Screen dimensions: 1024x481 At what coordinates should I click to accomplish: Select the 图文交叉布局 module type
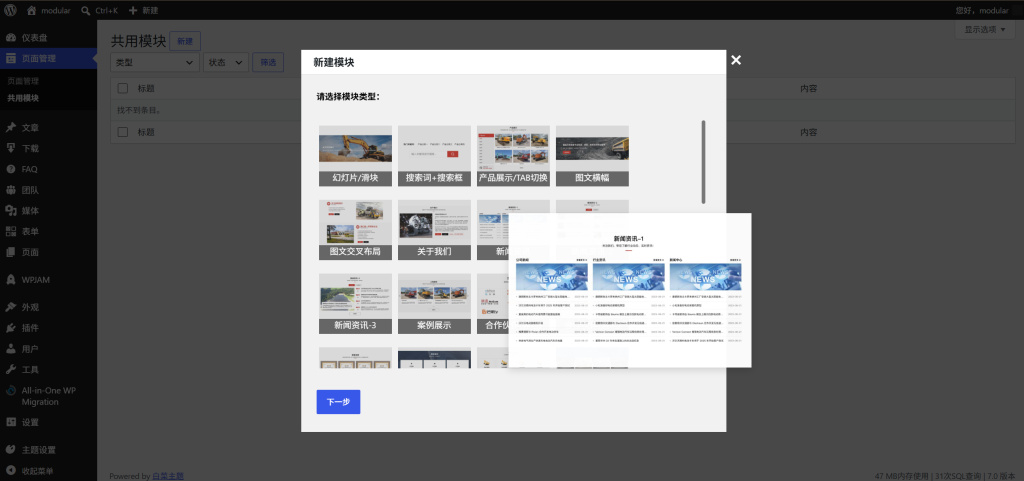(355, 230)
